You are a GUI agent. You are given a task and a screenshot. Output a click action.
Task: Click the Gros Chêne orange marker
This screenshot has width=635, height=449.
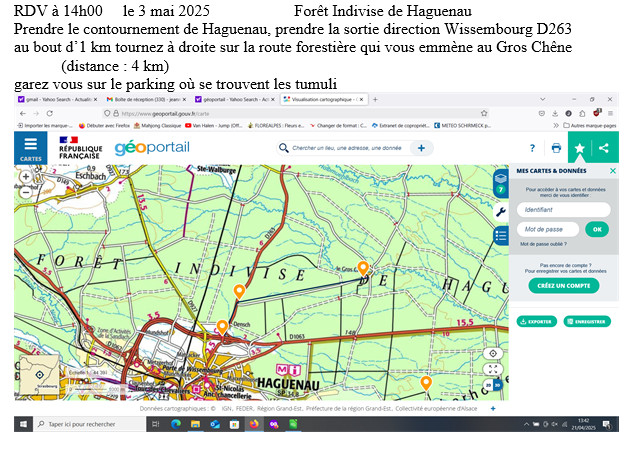[363, 268]
